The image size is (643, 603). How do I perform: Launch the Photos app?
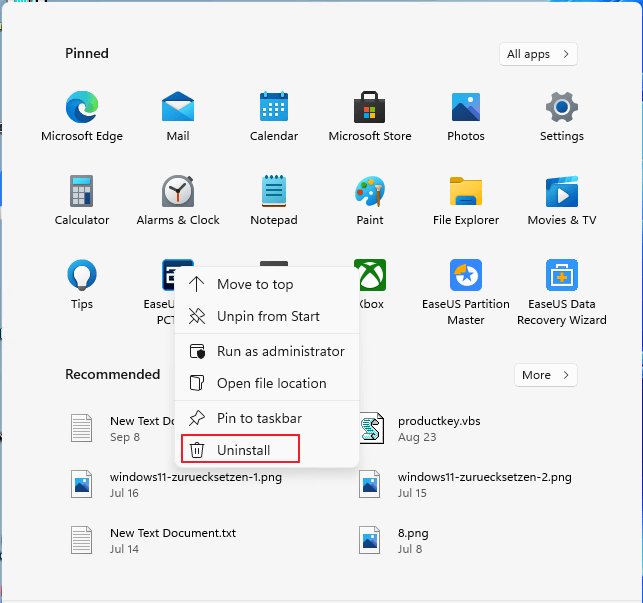point(466,108)
